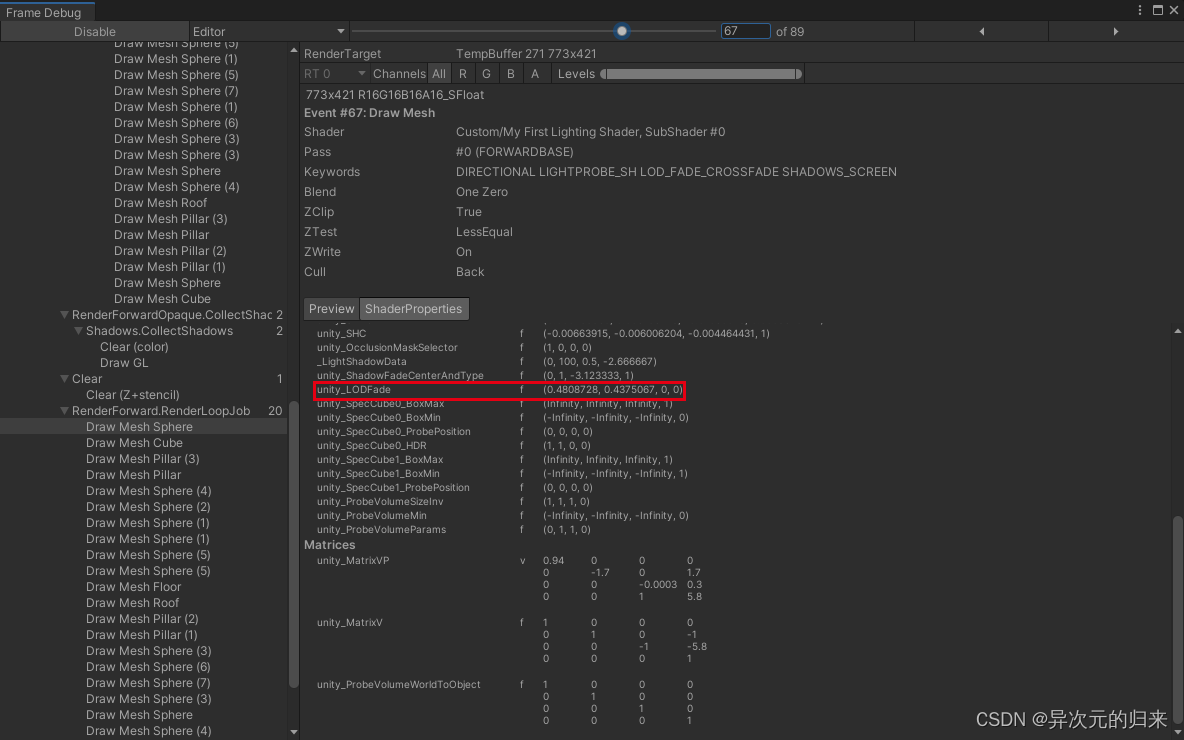Select Draw Mesh Sphere (6) in RenderLoopJob
The image size is (1184, 740).
click(x=148, y=667)
